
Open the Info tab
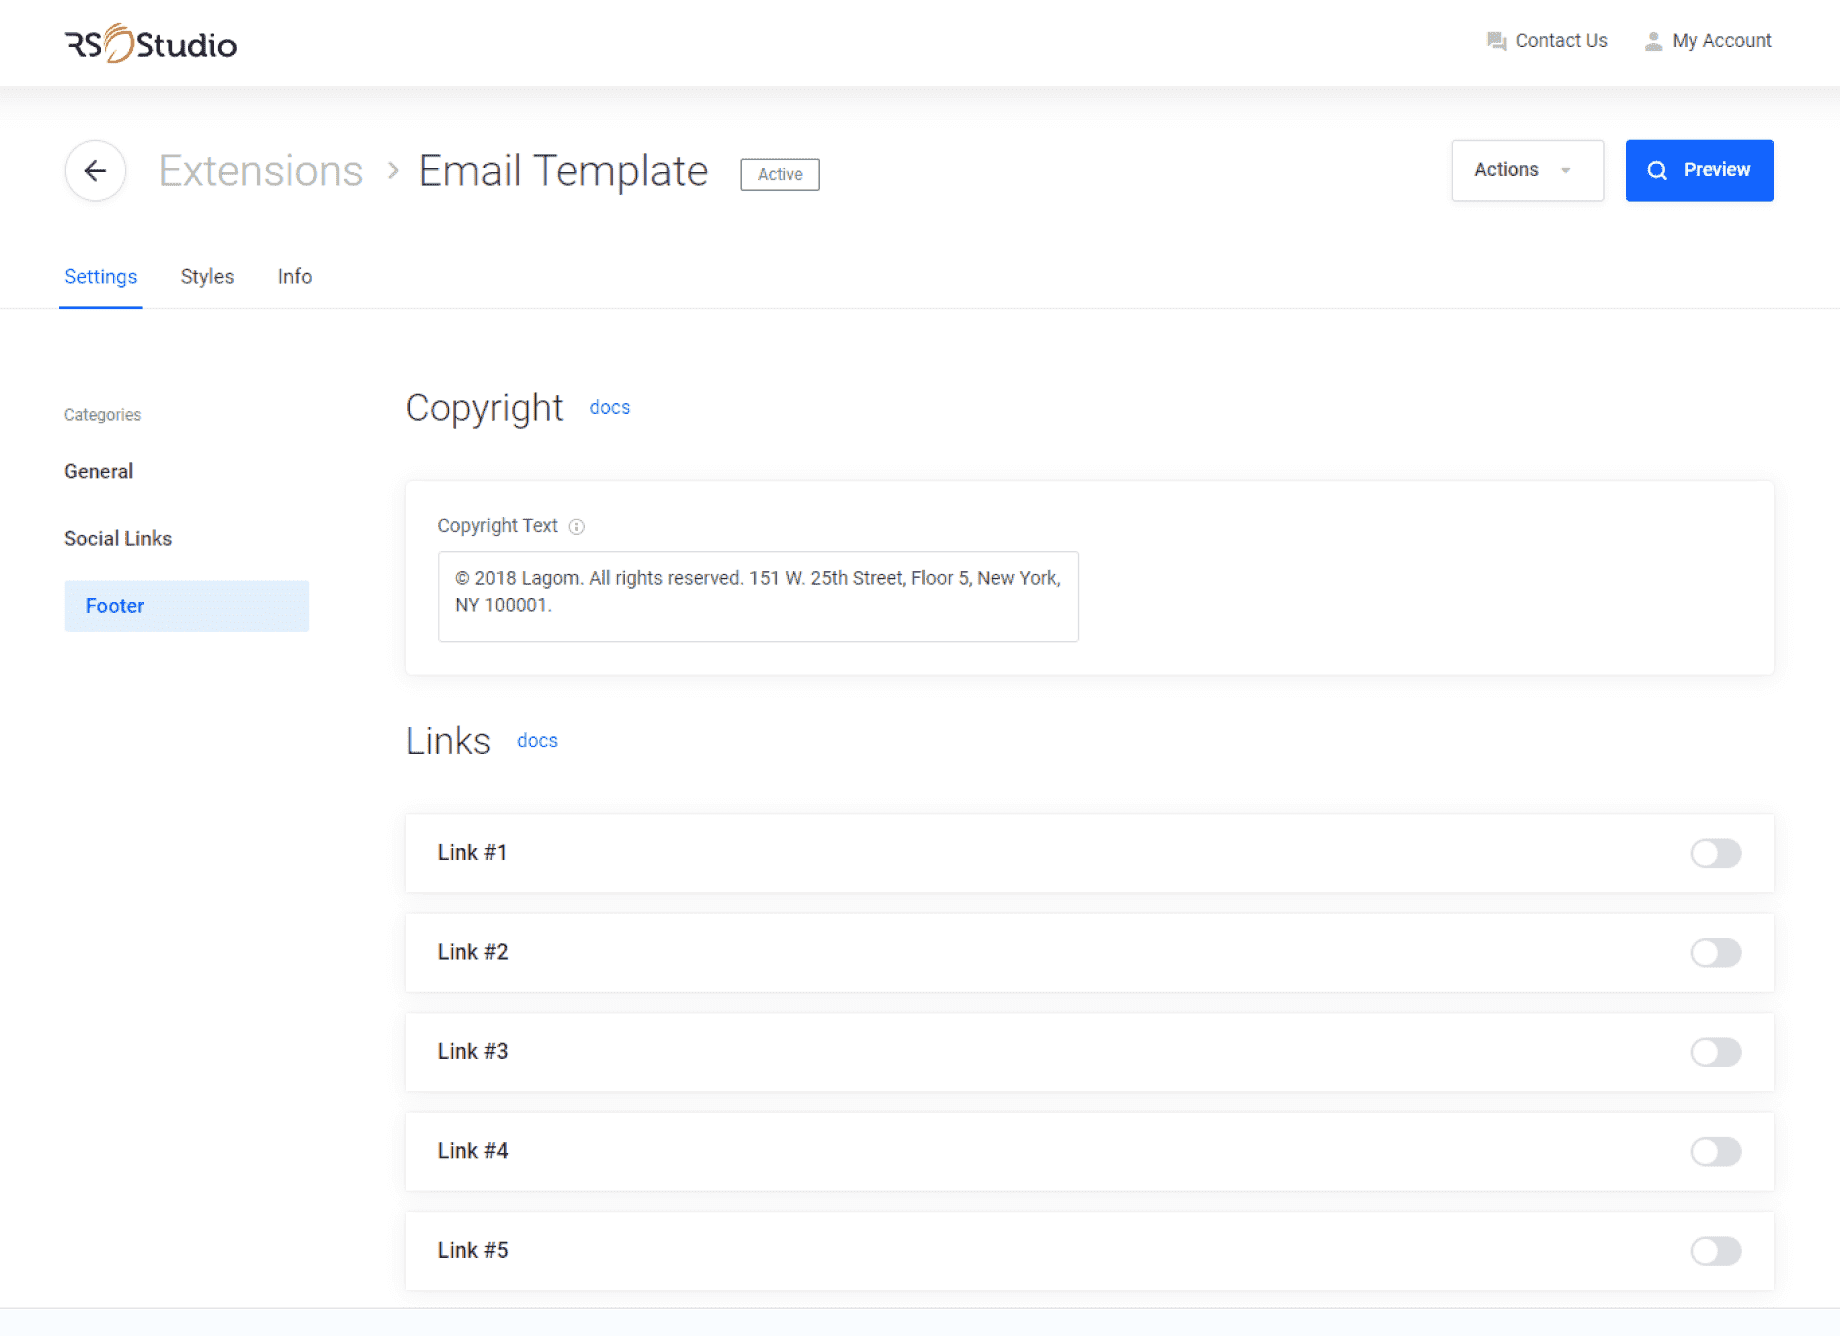pyautogui.click(x=295, y=277)
